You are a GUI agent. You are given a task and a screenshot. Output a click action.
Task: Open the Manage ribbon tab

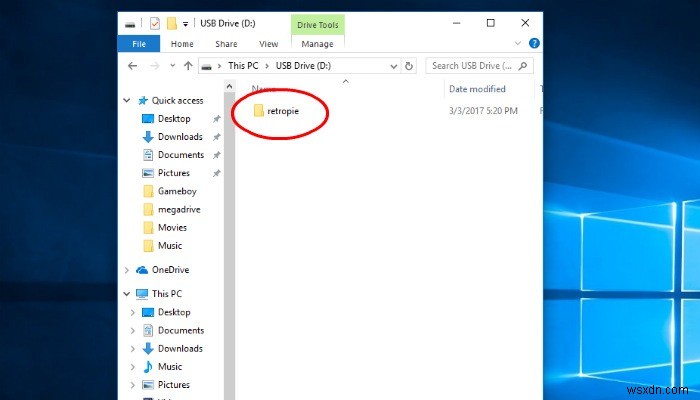tap(317, 44)
